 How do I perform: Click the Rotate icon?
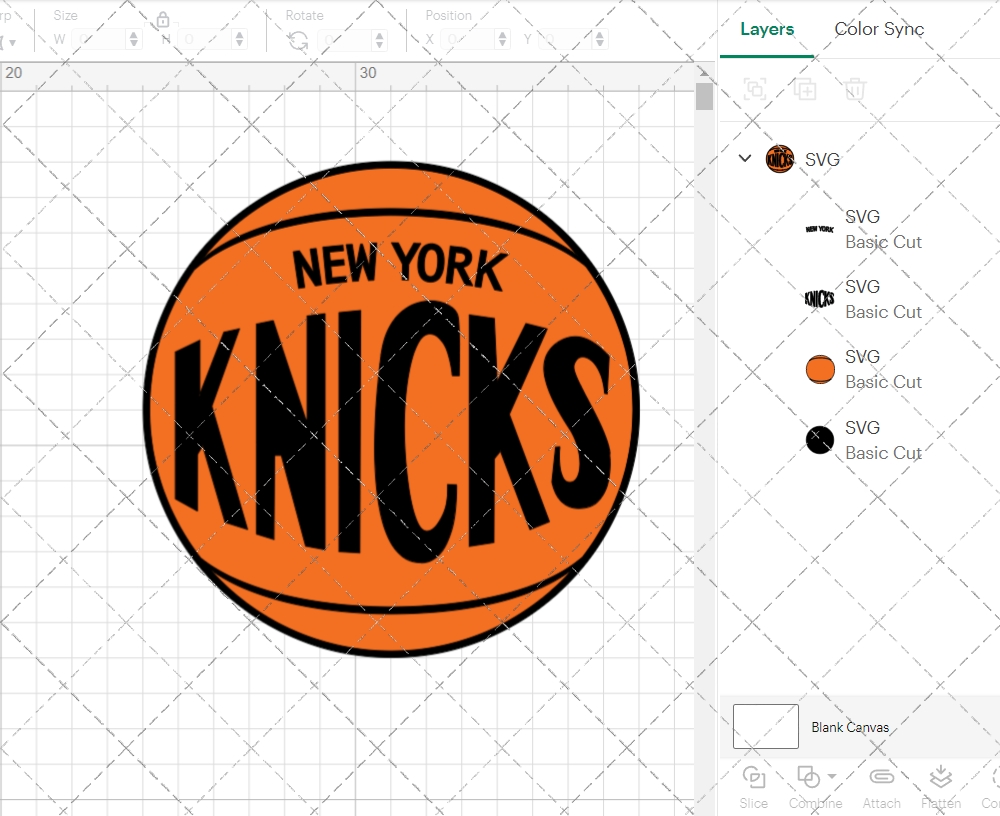[298, 41]
